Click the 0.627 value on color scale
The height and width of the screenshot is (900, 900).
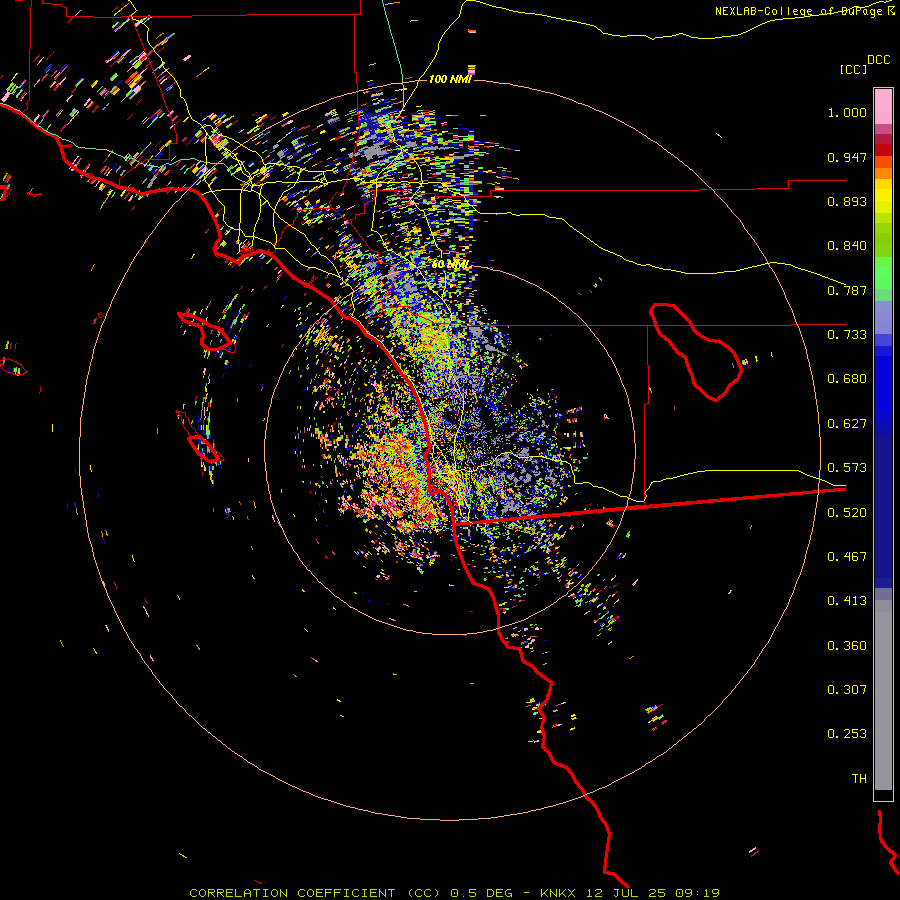[847, 424]
